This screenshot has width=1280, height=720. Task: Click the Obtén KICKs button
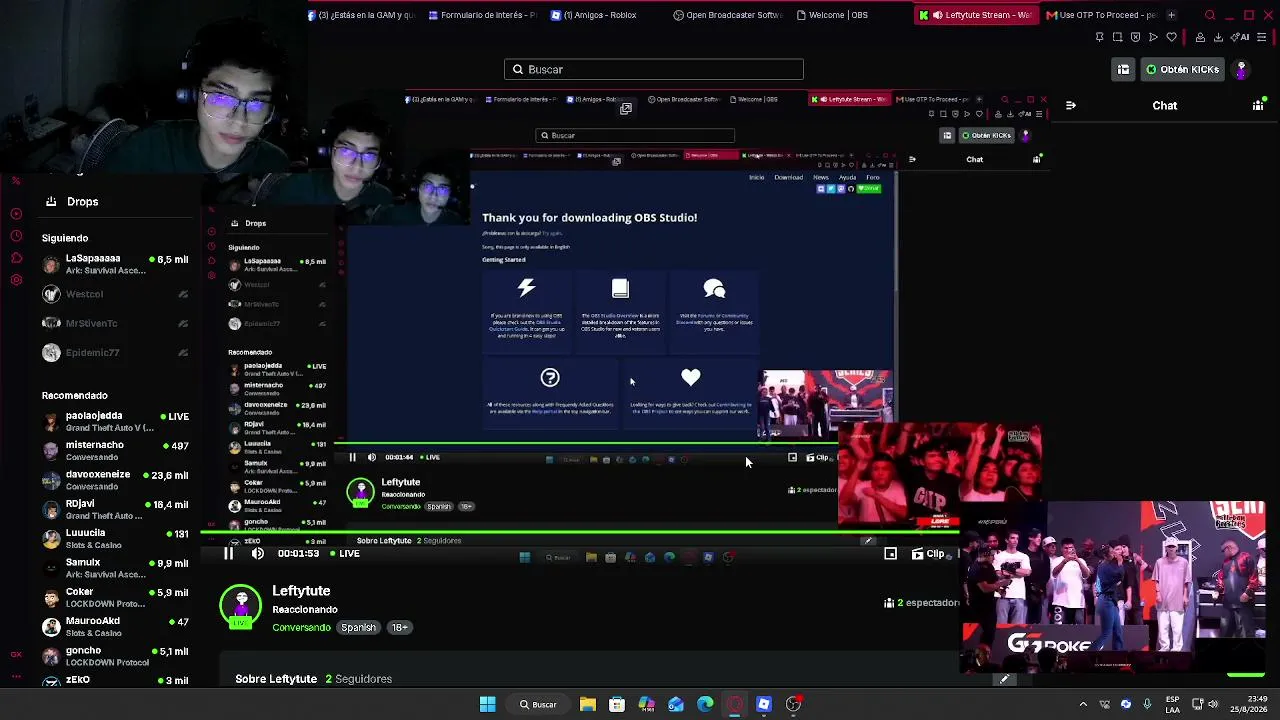1182,70
